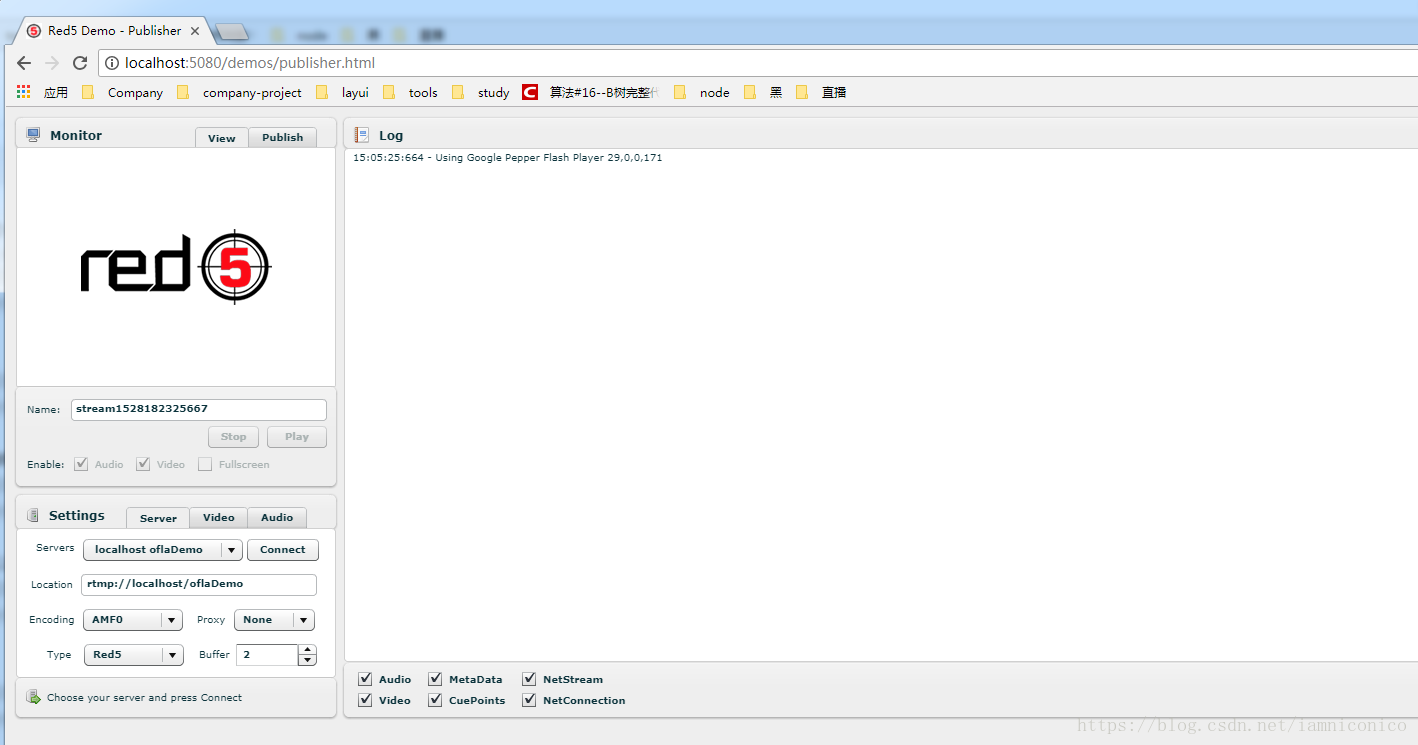This screenshot has width=1418, height=745.
Task: Toggle the CuePoints log checkbox
Action: [435, 700]
